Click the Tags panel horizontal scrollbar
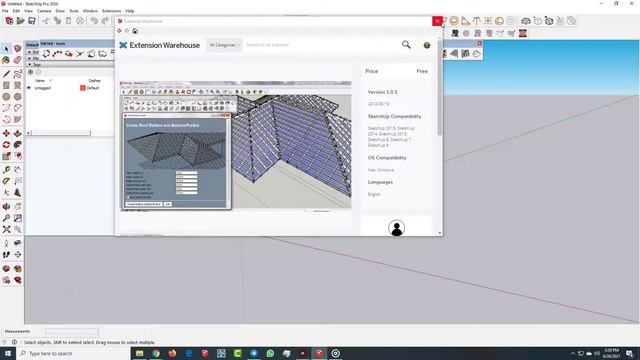640x360 pixels. click(x=61, y=133)
